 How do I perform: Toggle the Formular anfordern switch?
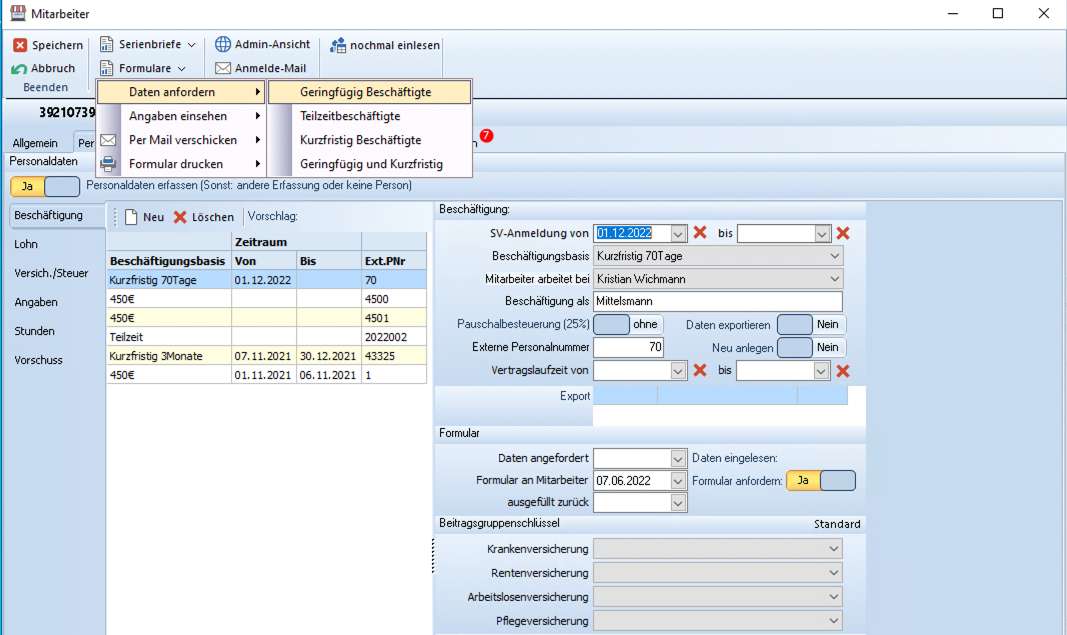point(820,481)
